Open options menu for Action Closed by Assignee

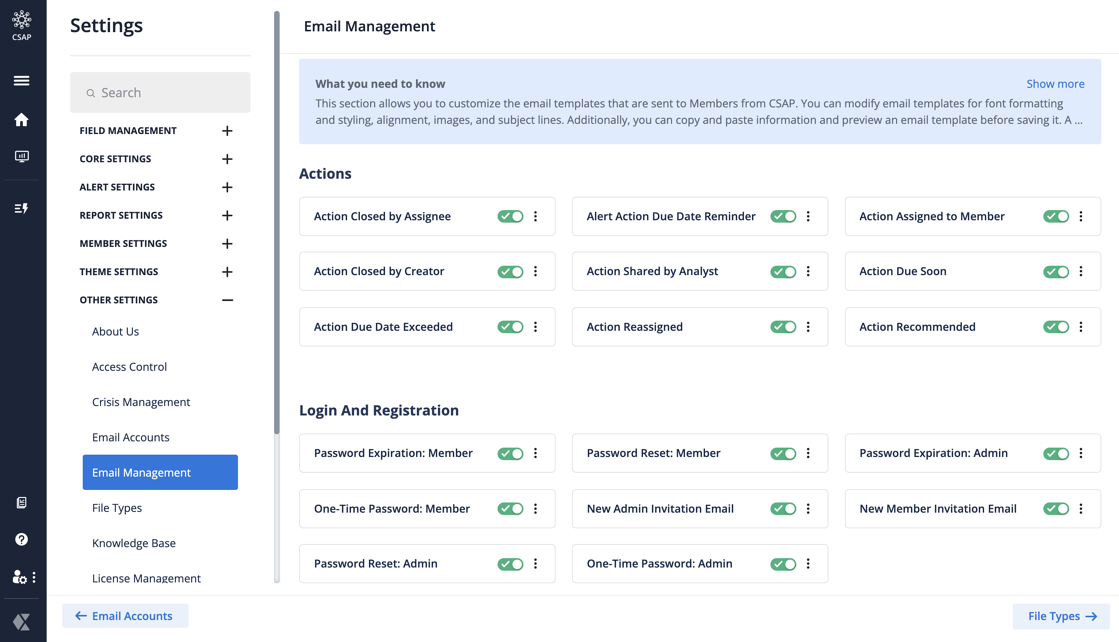click(x=536, y=216)
